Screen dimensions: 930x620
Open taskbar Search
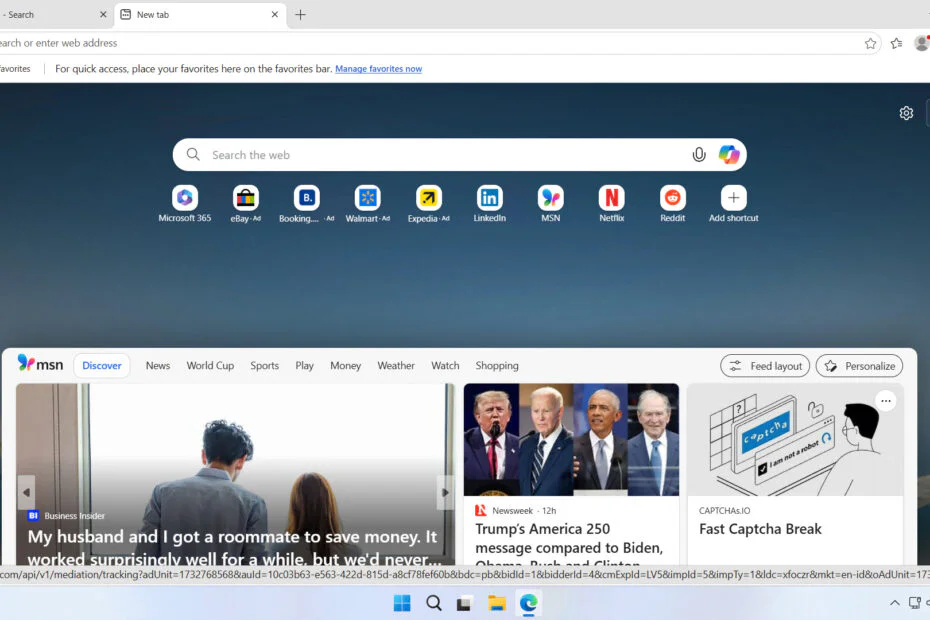point(434,603)
